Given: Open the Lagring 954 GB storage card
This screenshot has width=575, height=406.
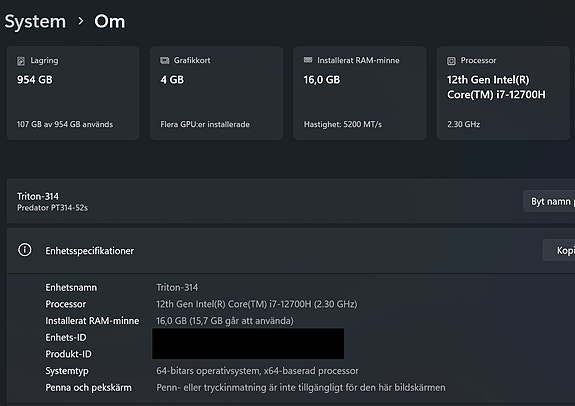Looking at the screenshot, I should click(x=73, y=93).
